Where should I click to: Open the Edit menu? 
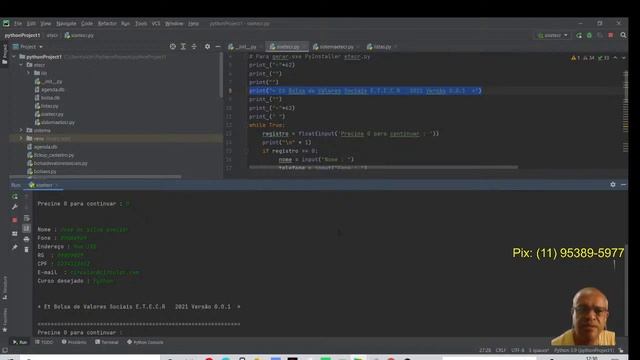pos(31,24)
